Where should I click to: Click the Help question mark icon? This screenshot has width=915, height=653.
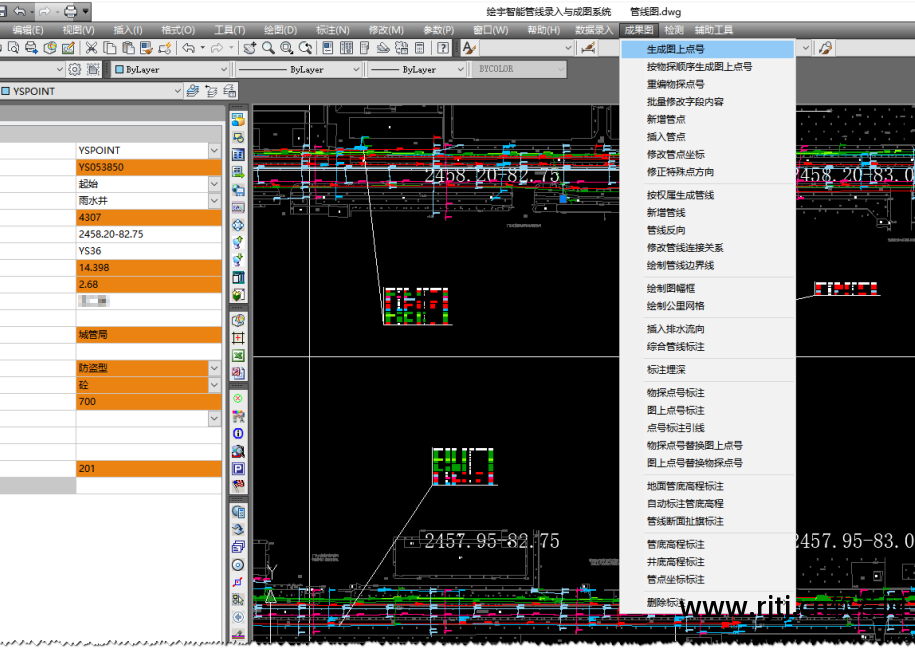442,48
